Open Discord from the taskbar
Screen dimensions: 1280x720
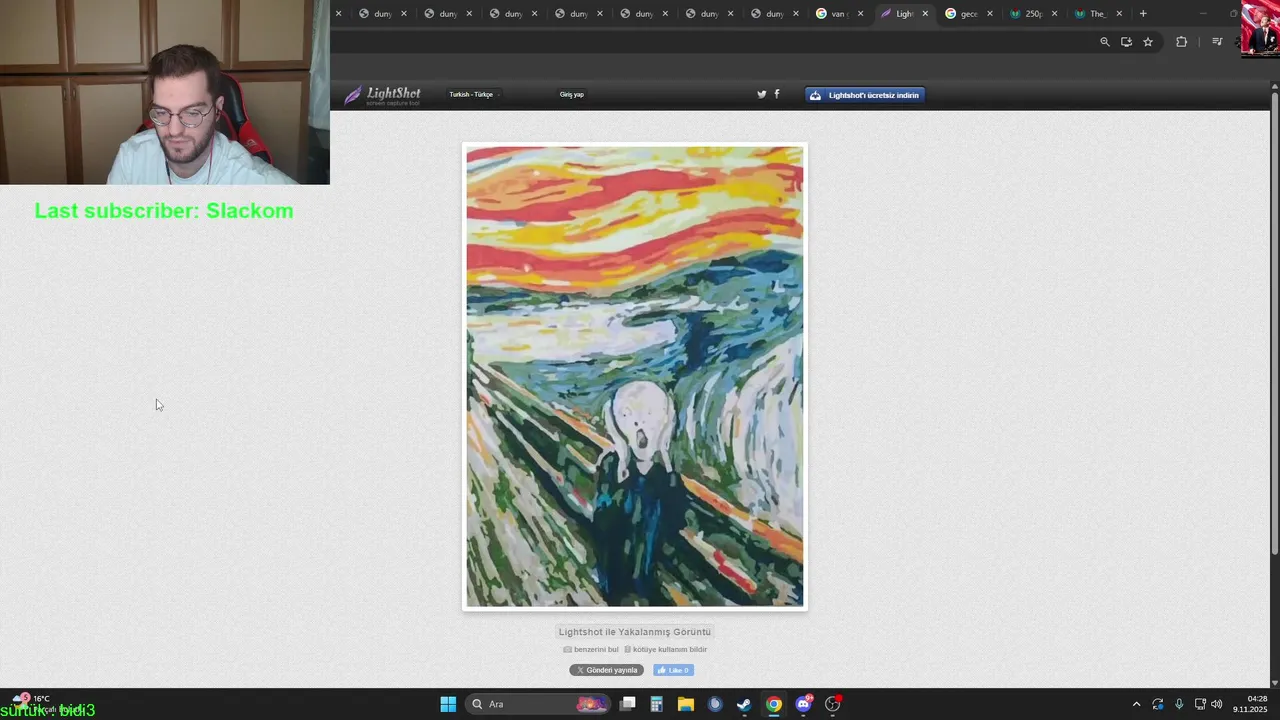803,704
